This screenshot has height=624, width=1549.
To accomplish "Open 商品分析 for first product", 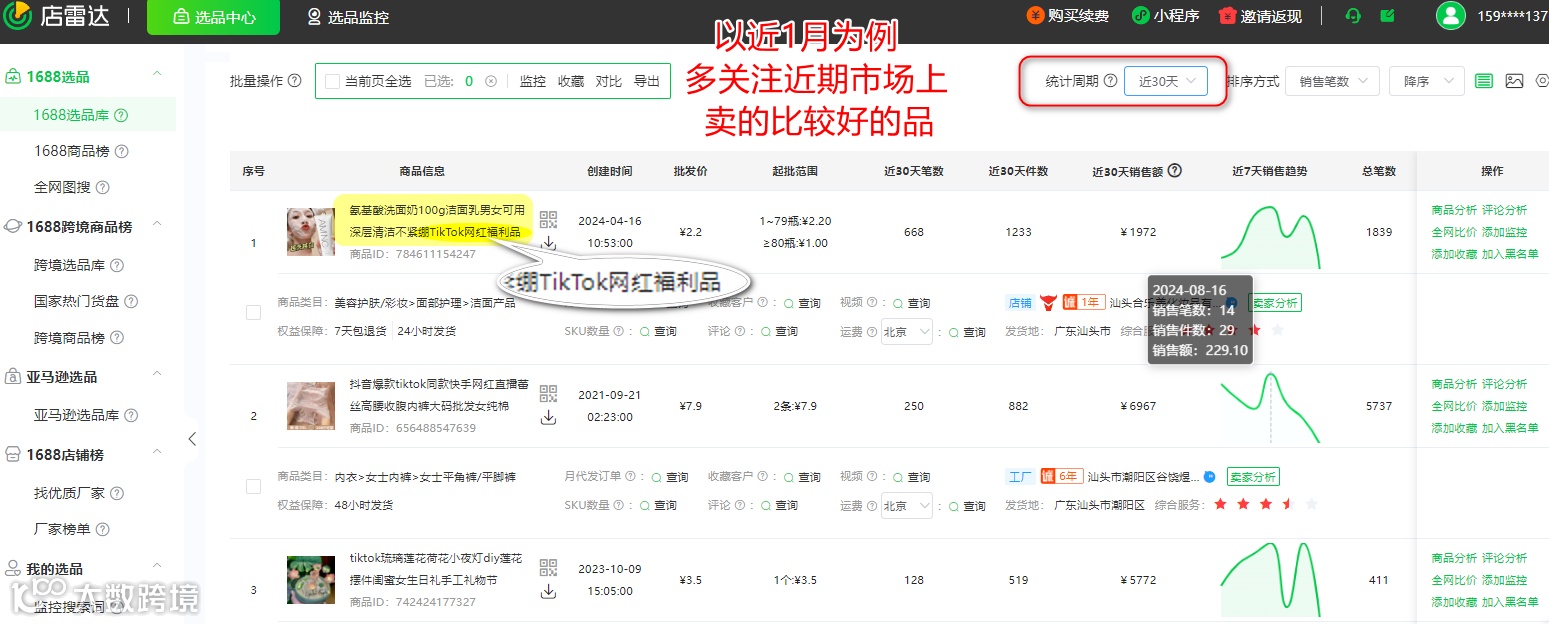I will pos(1454,210).
